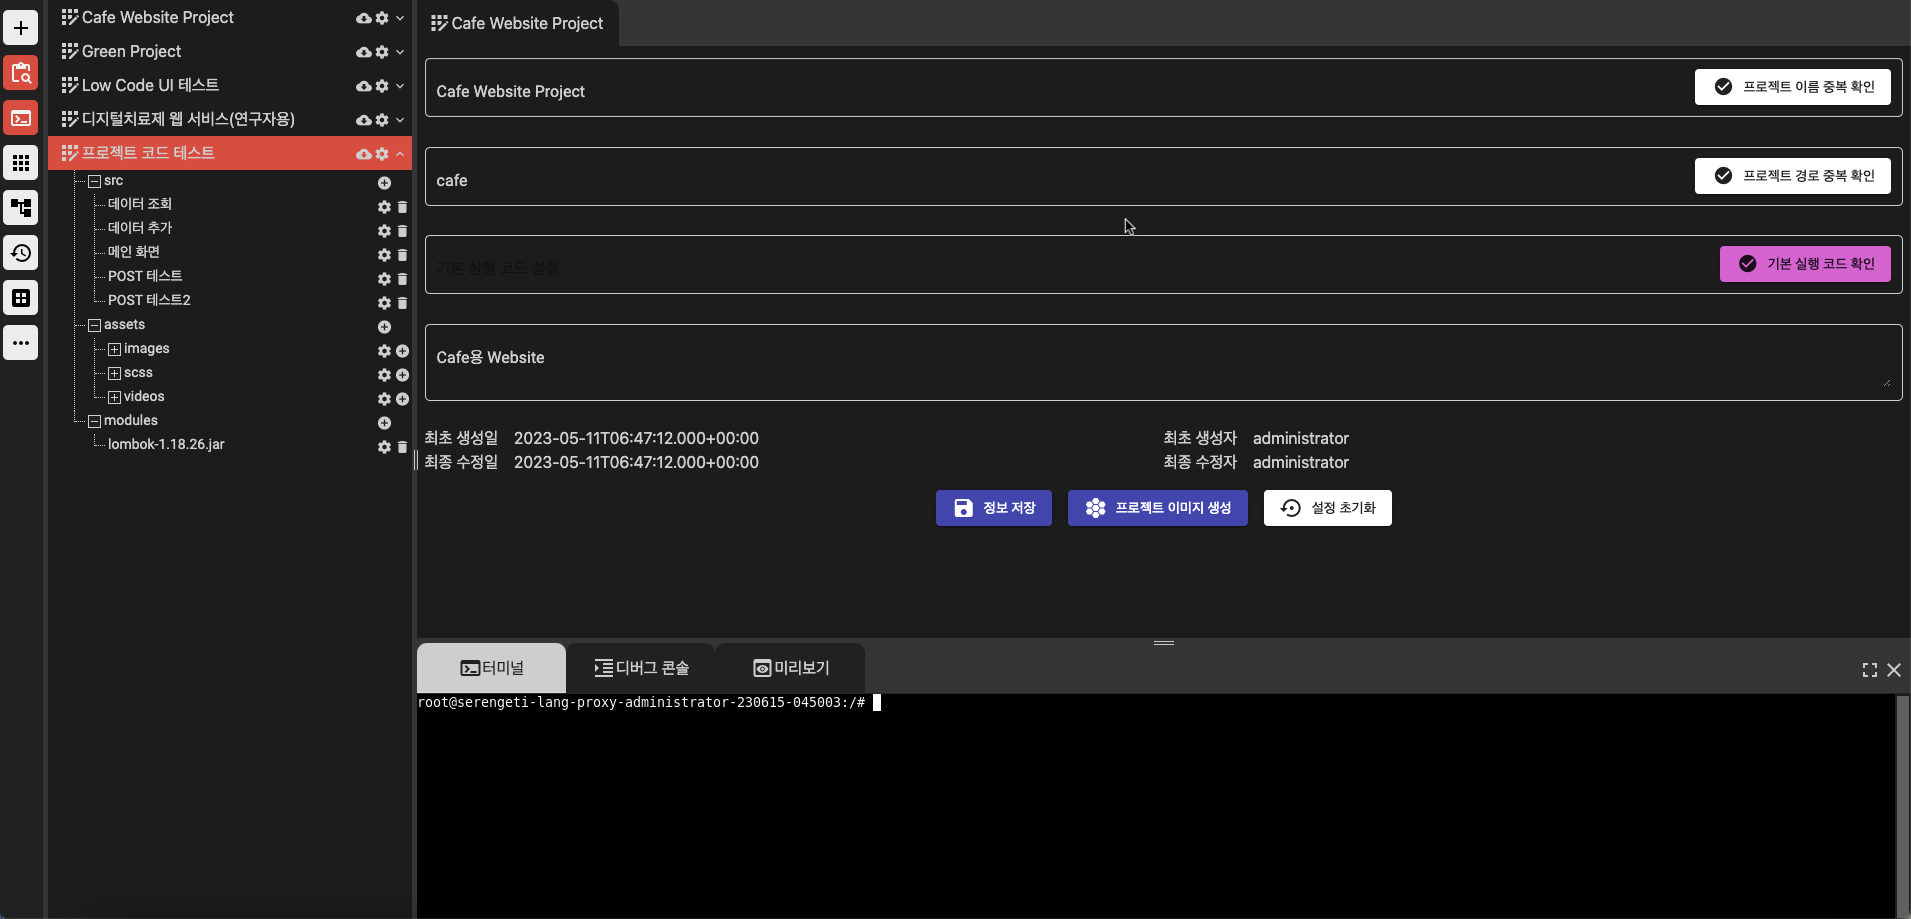Open the more options (three dots) sidebar icon
This screenshot has height=919, width=1911.
point(20,343)
